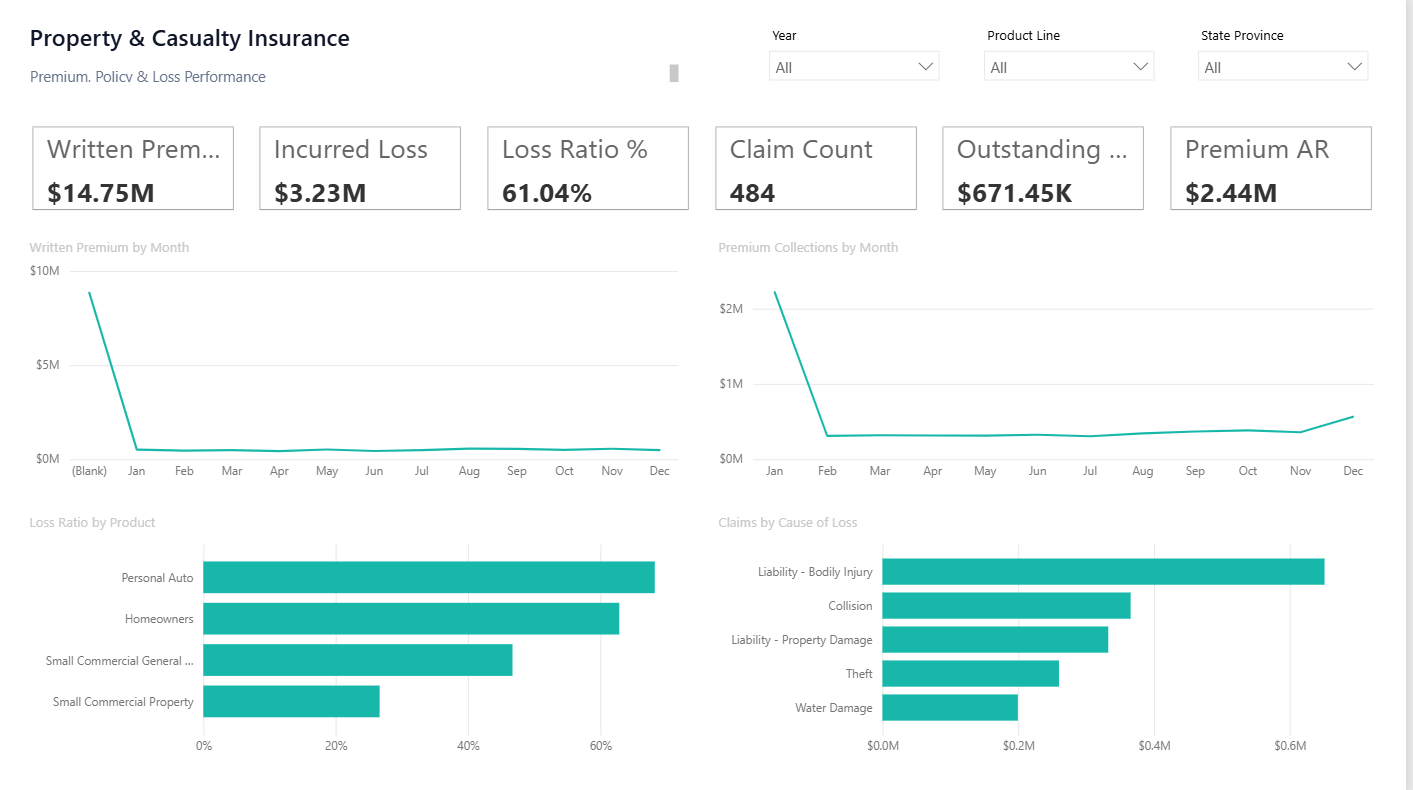The height and width of the screenshot is (790, 1413).
Task: Select the Water Damage claims bar
Action: 950,708
